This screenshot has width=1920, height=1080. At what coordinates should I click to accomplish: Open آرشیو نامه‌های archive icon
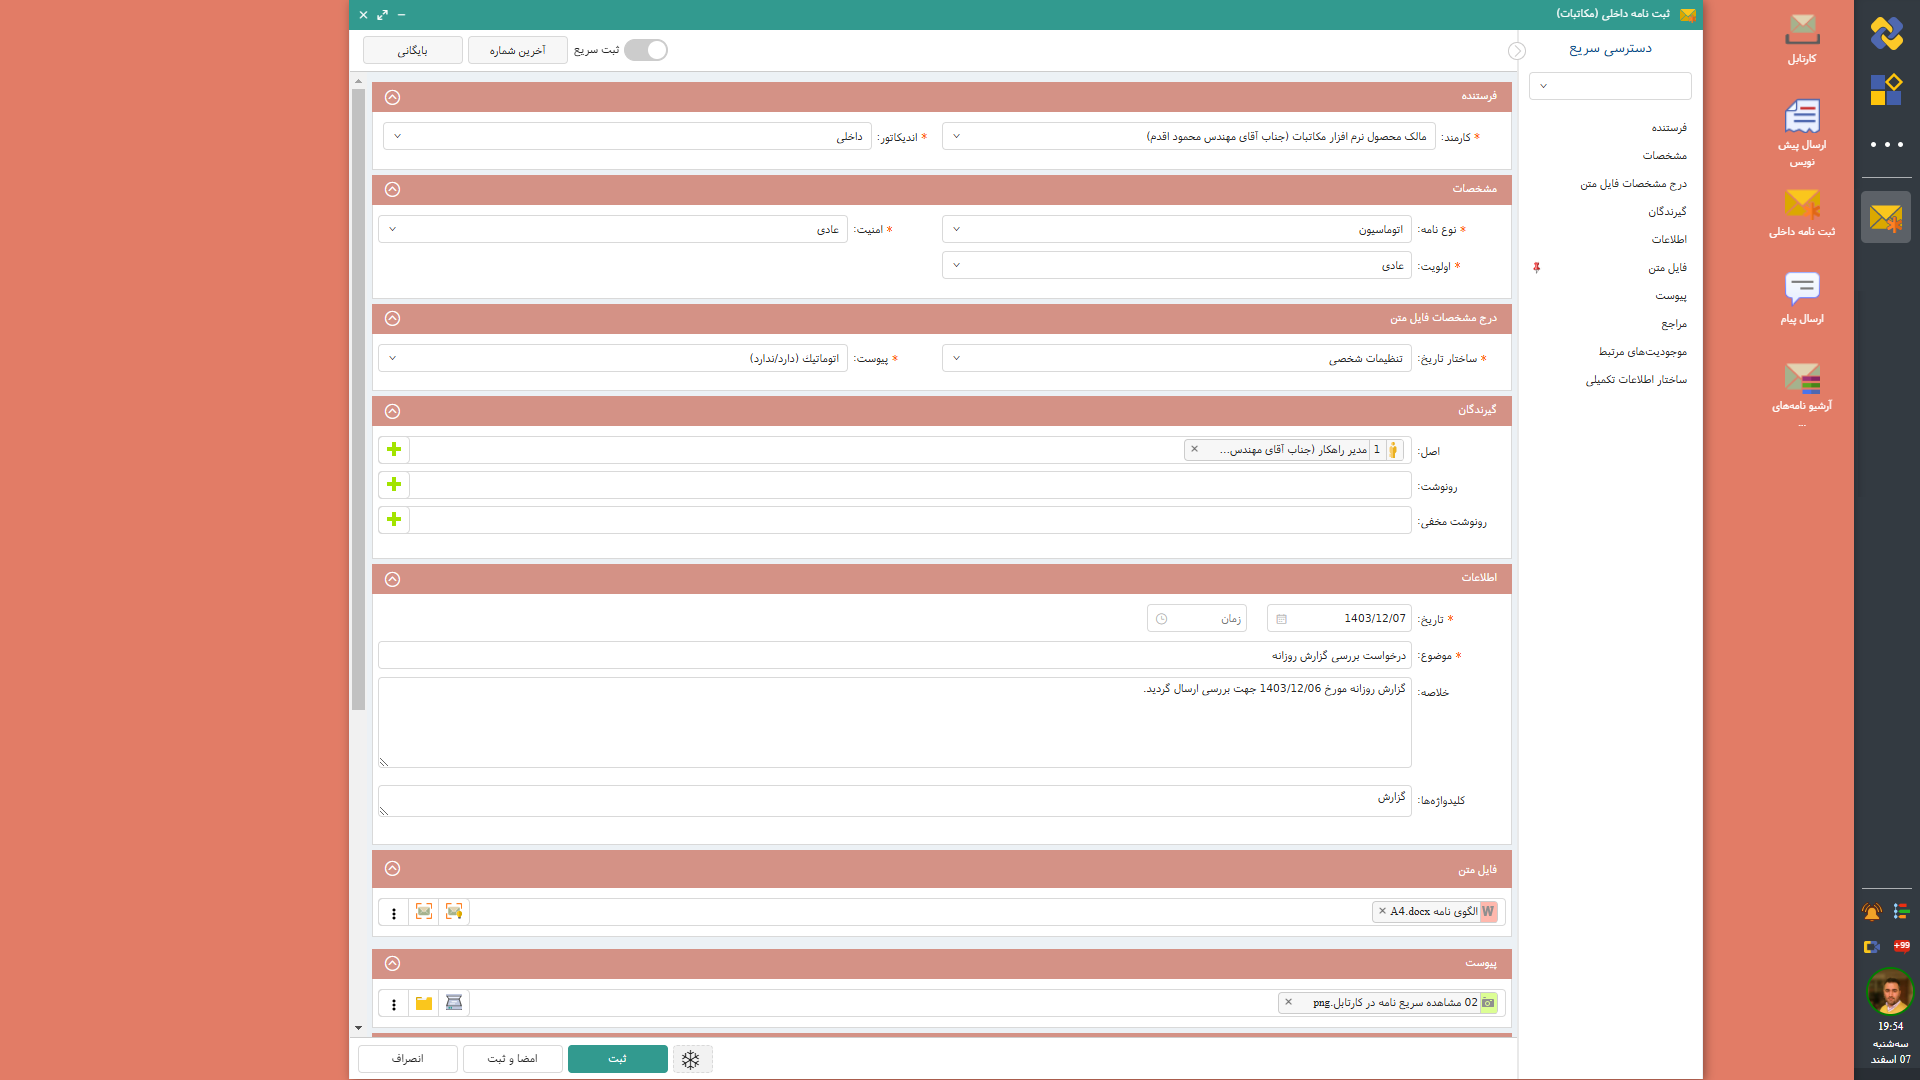click(1802, 379)
